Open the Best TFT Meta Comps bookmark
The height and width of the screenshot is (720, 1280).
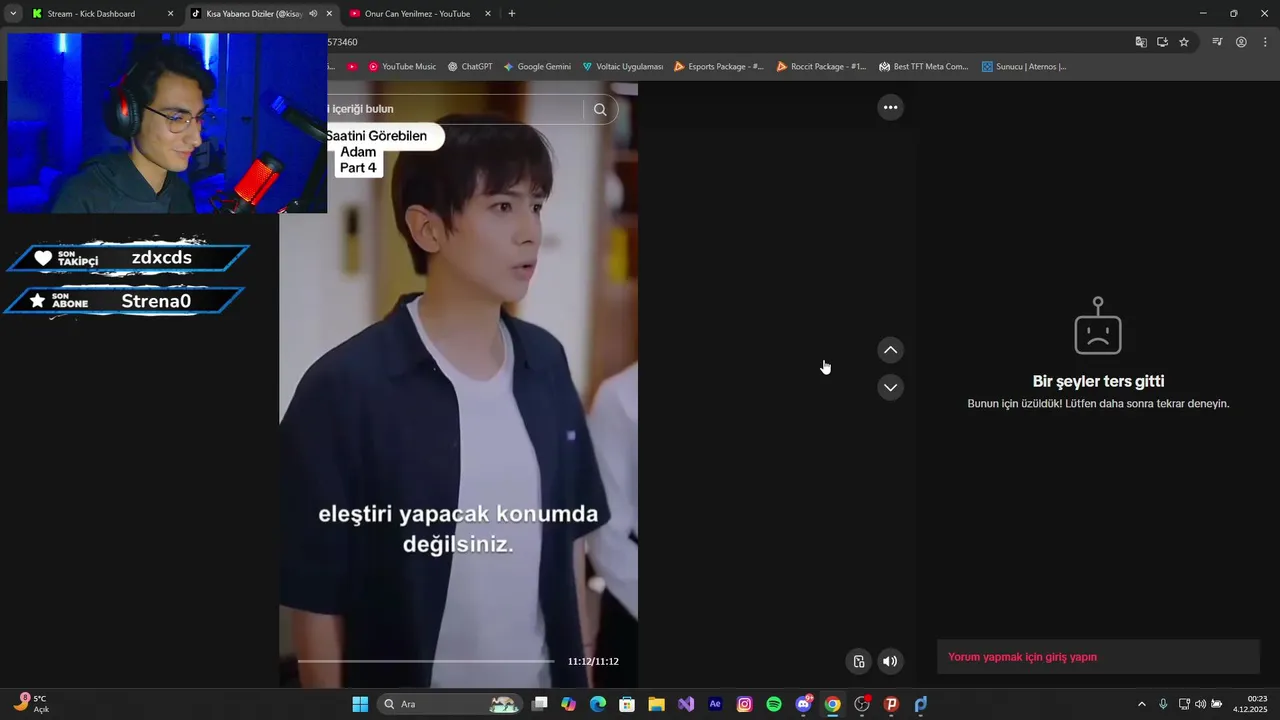924,67
